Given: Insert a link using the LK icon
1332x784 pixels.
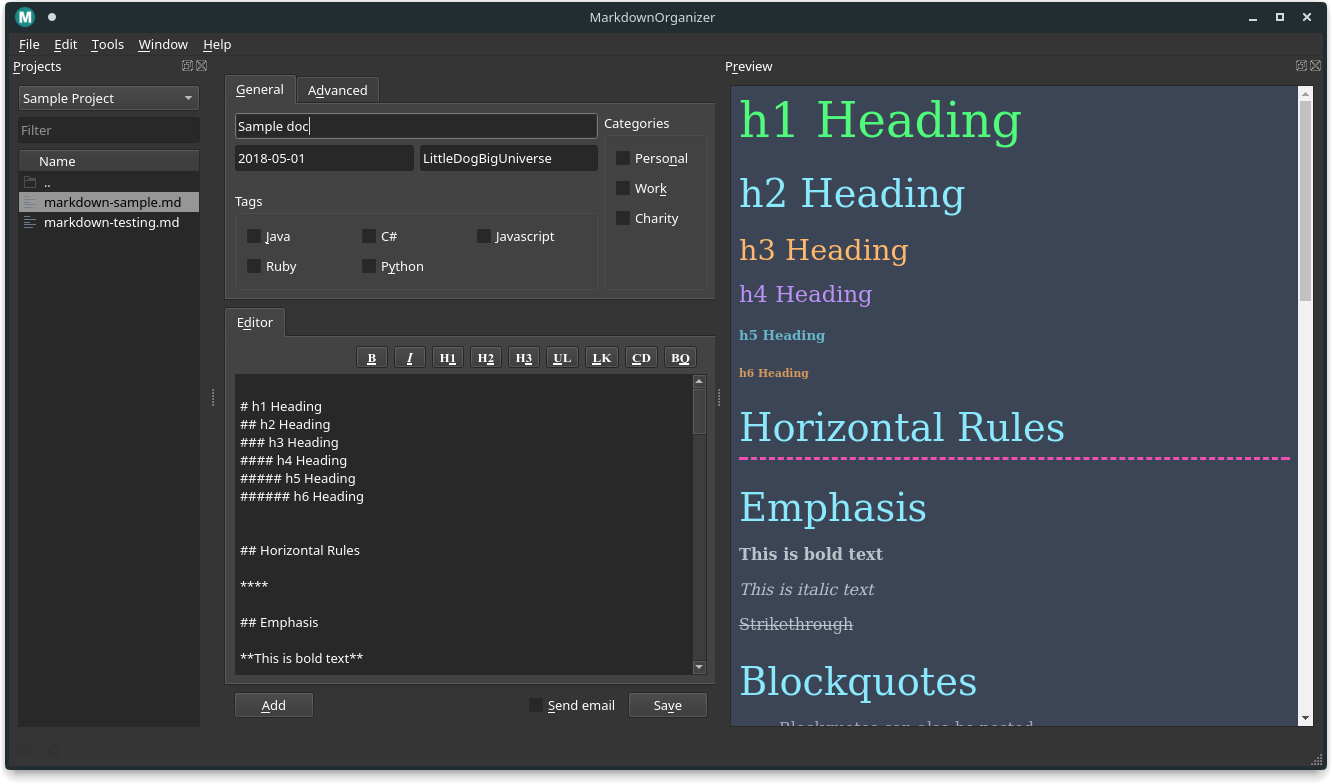Looking at the screenshot, I should click(x=601, y=357).
